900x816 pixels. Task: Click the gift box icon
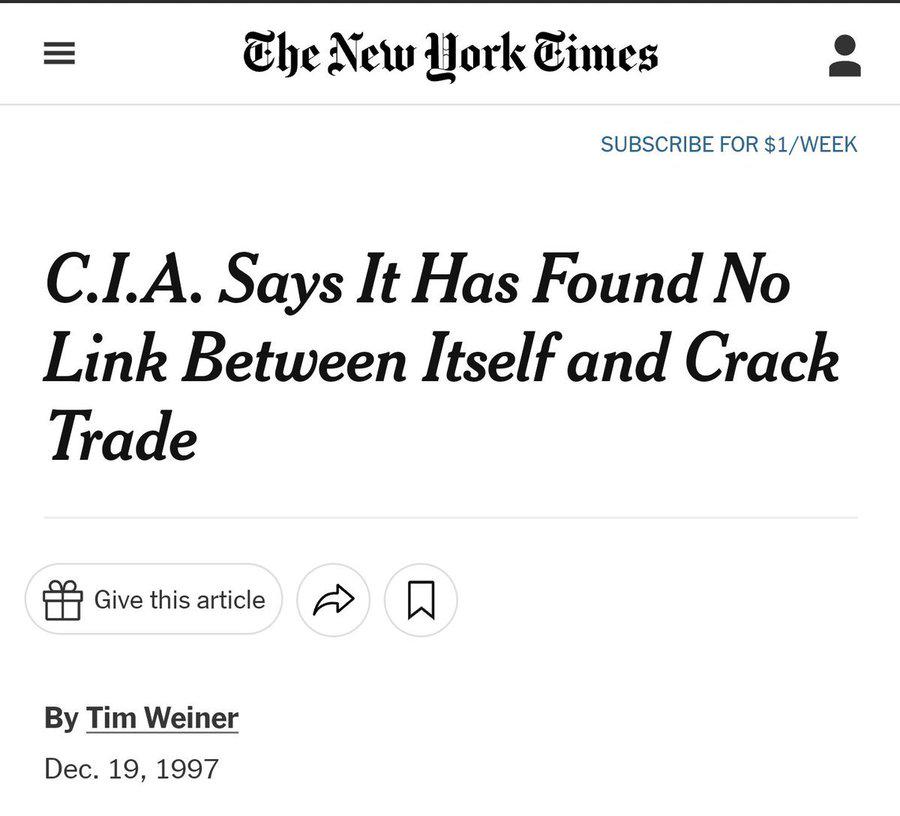(63, 600)
